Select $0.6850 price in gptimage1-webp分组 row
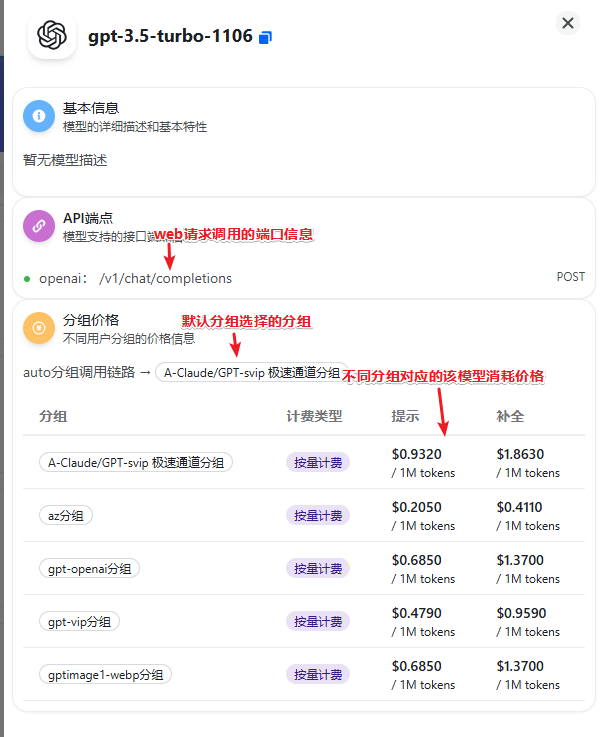Screen dimensions: 604x737 click(x=416, y=666)
